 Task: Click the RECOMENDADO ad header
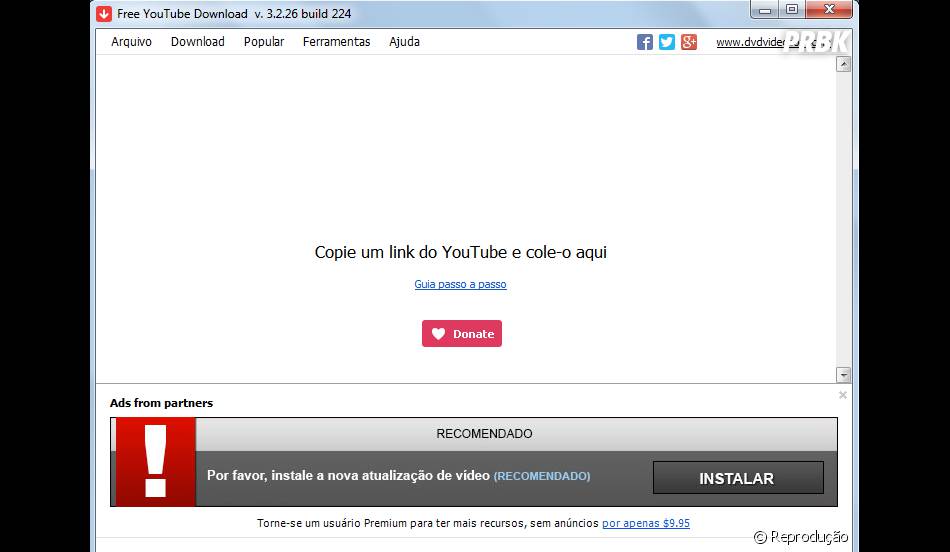484,434
